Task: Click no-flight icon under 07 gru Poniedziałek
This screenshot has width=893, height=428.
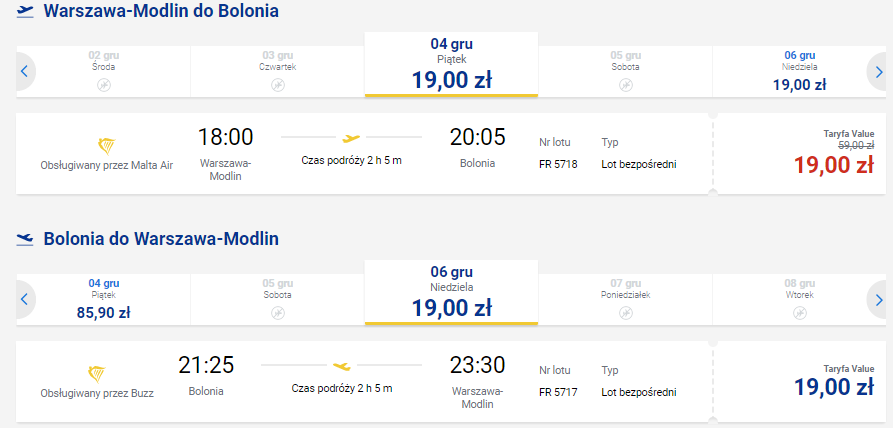Action: coord(625,313)
